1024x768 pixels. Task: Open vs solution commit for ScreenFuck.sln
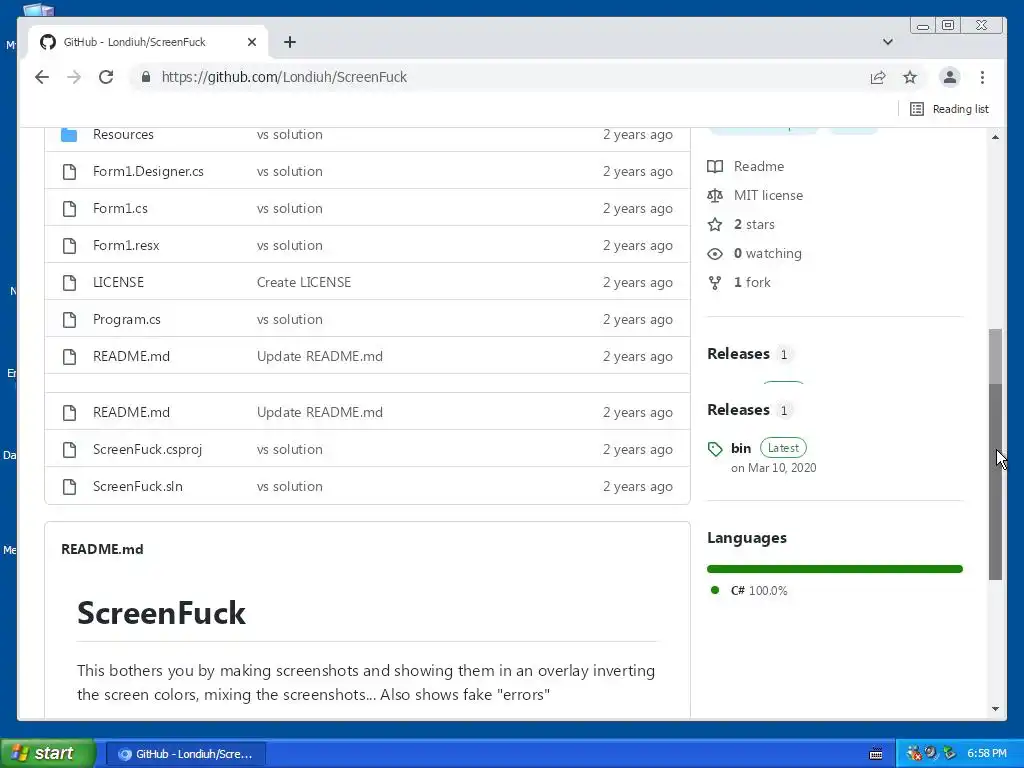(289, 487)
